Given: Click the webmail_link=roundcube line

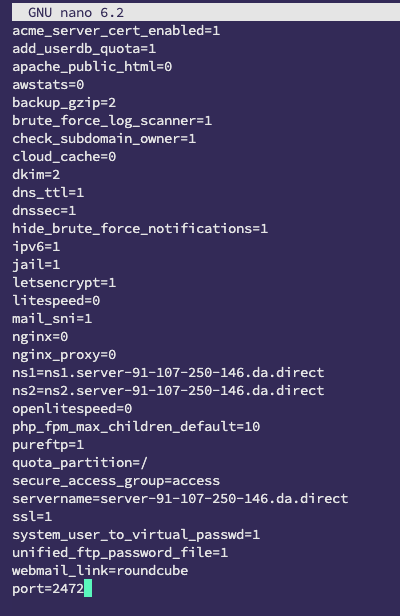Looking at the screenshot, I should point(100,570).
